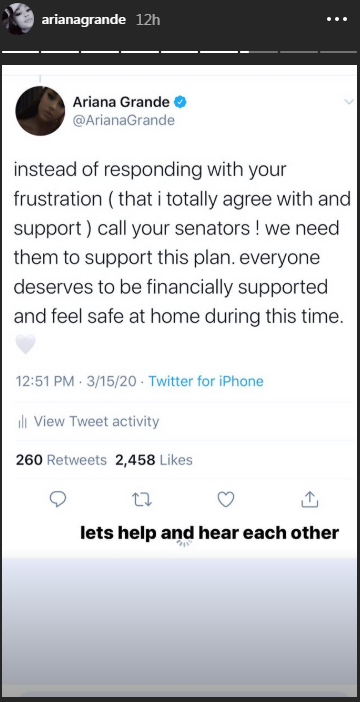This screenshot has height=702, width=360.
Task: Click the share upload icon
Action: click(309, 499)
